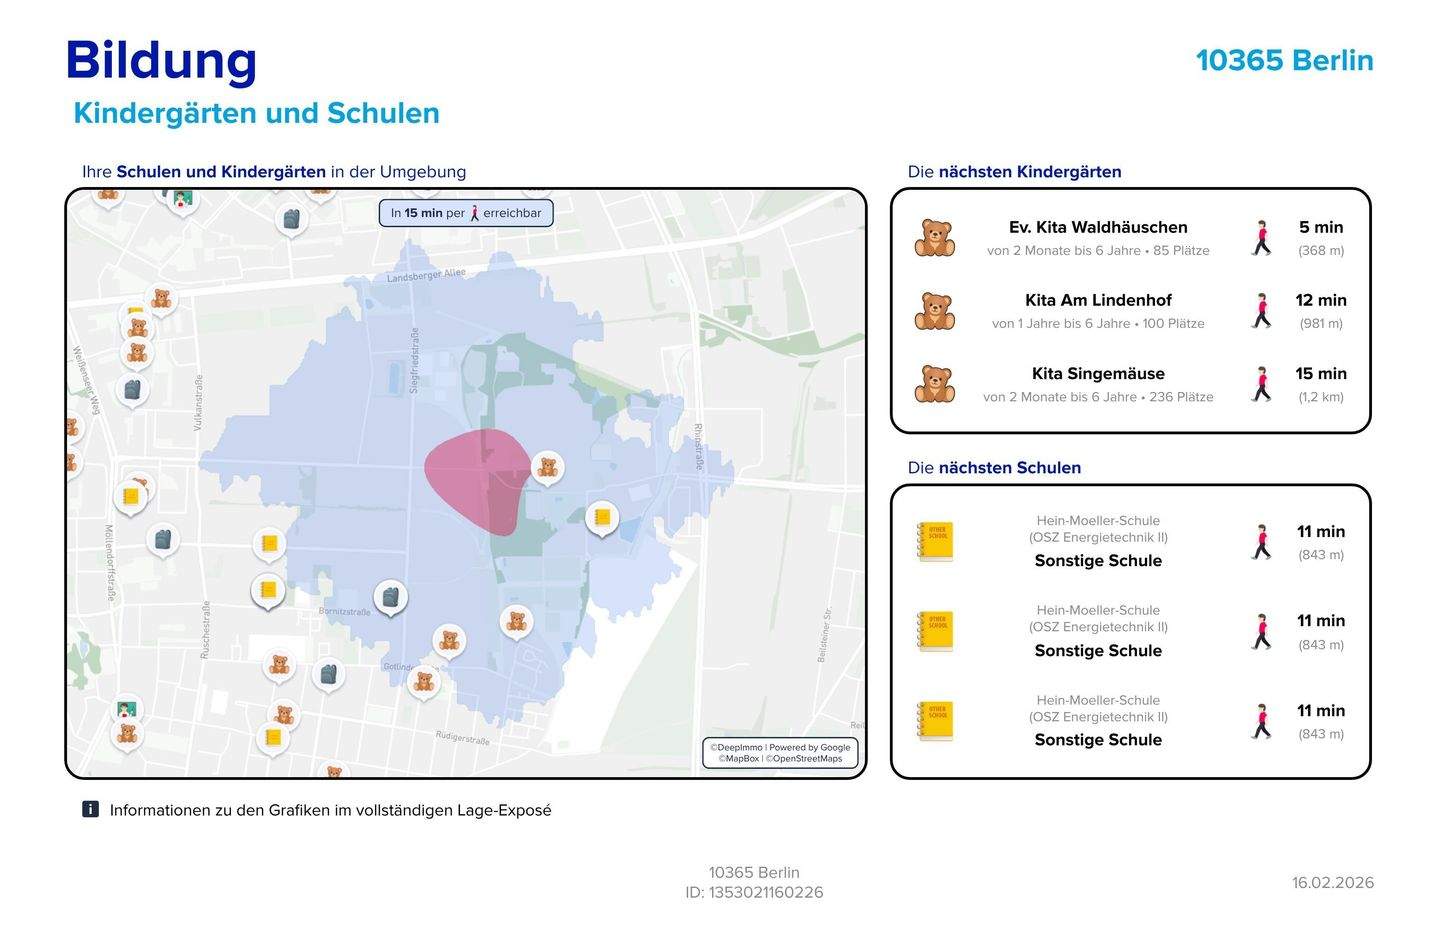Open the Kita Am Lindenhof entry

[1097, 300]
